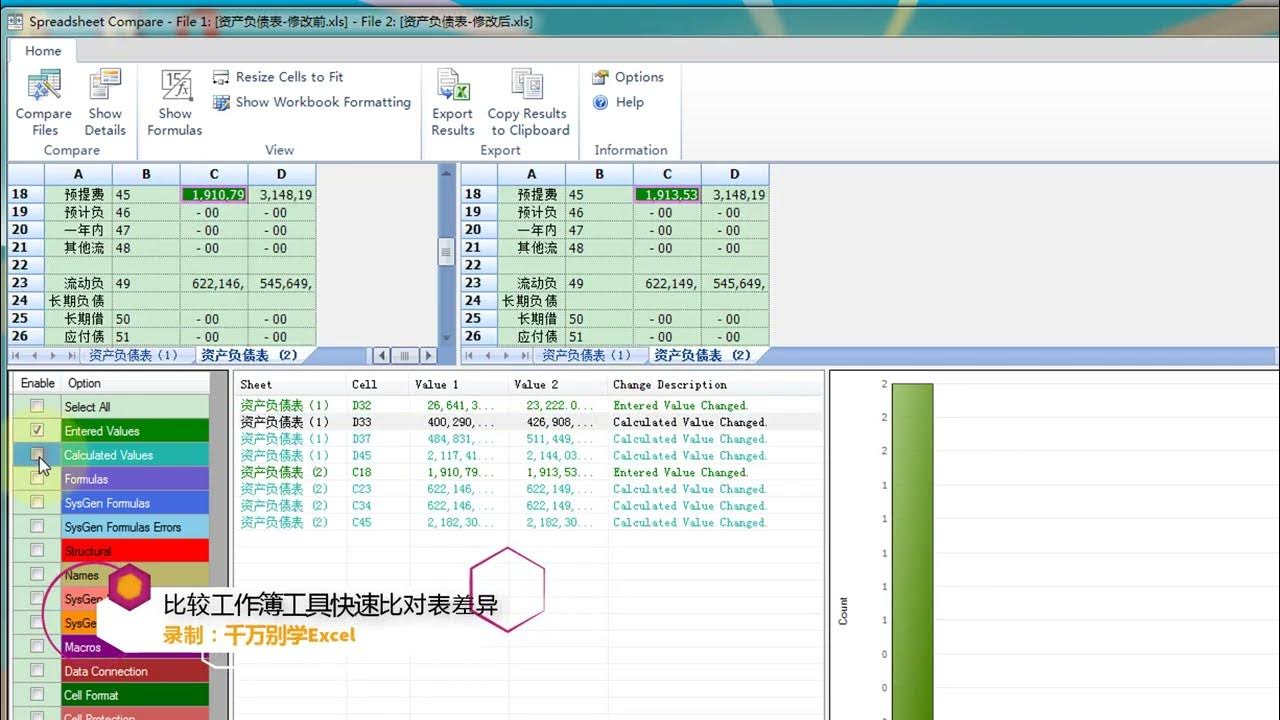Image resolution: width=1280 pixels, height=720 pixels.
Task: Click cell 622,149, in right pane
Action: click(x=667, y=284)
